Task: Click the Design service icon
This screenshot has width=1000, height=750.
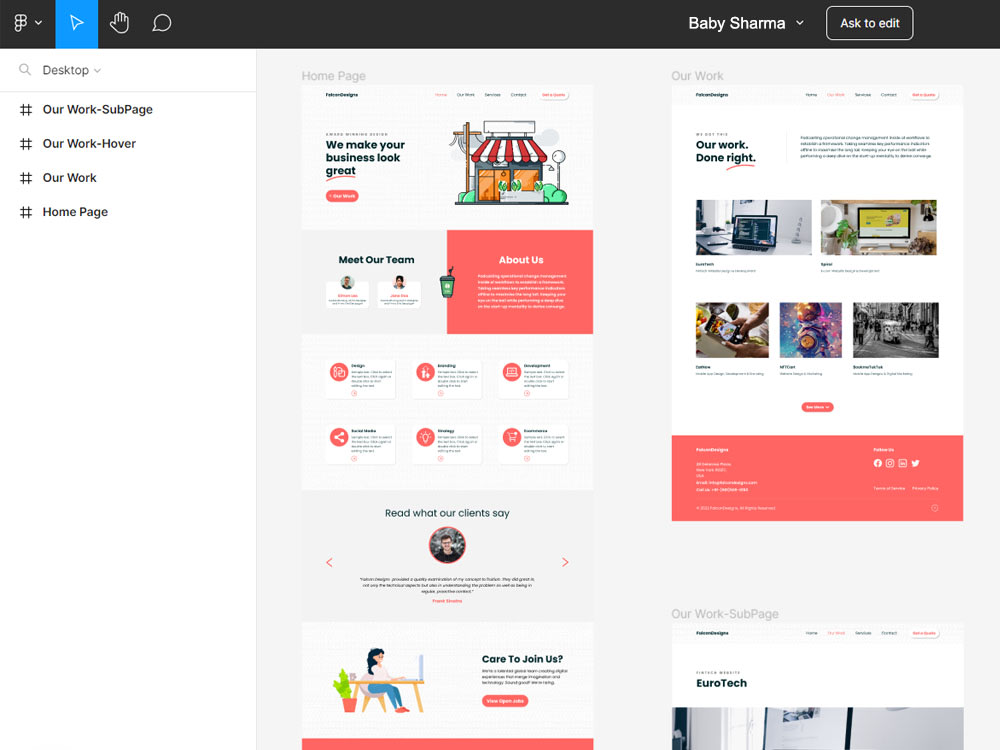Action: click(x=339, y=372)
